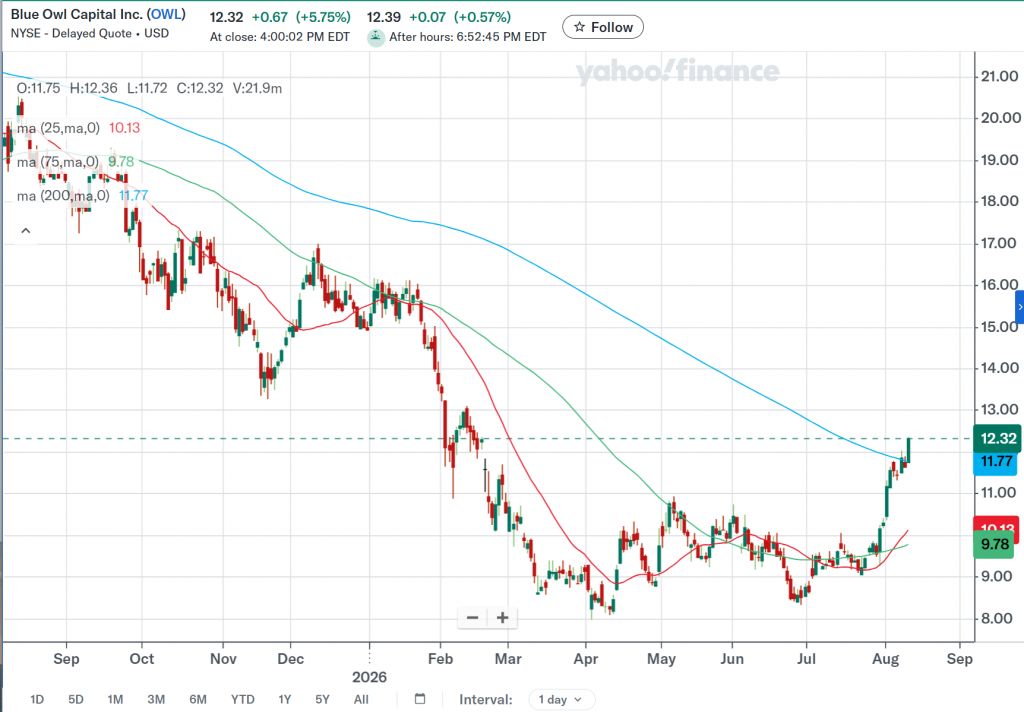Select the 5D range
Viewport: 1024px width, 712px height.
point(76,700)
